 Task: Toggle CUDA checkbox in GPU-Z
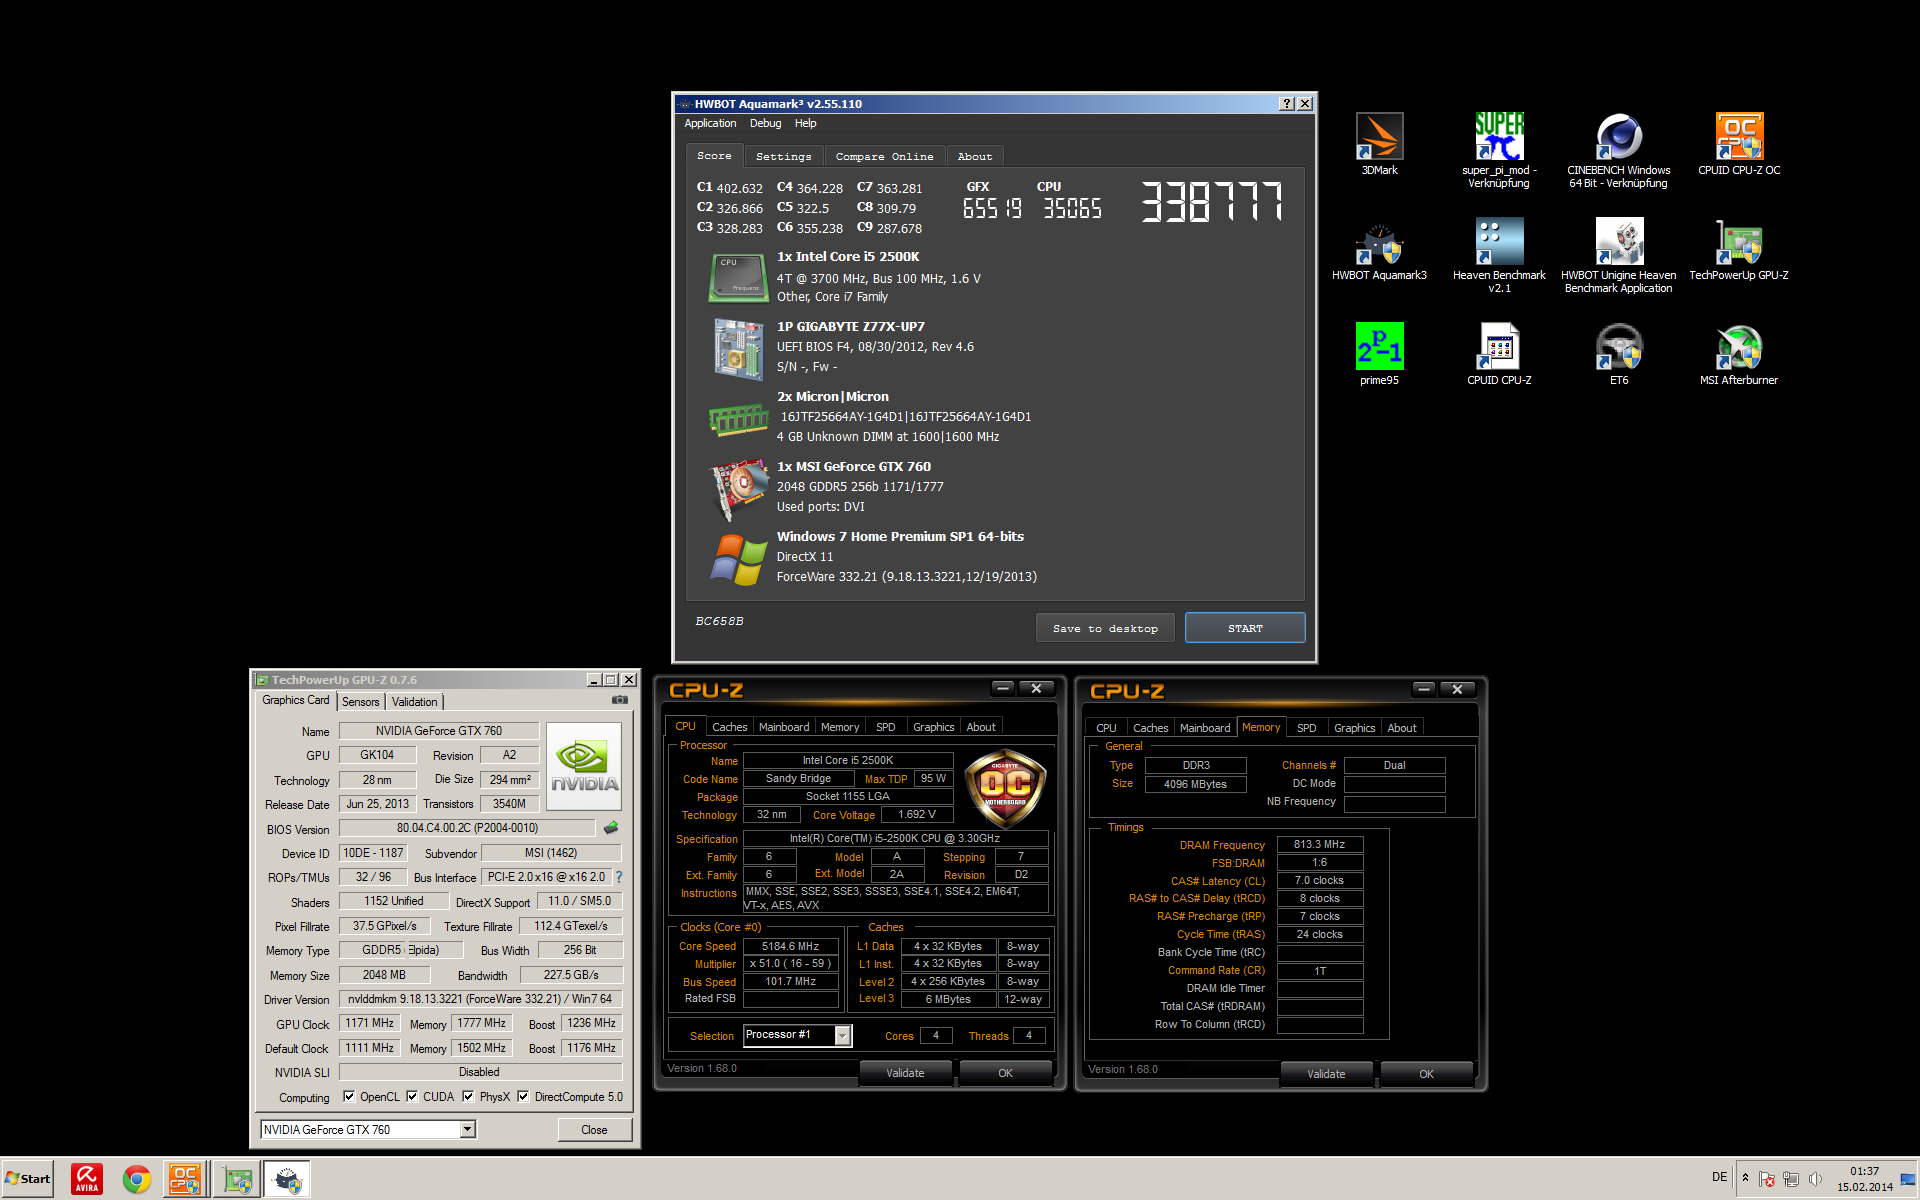(x=412, y=1097)
